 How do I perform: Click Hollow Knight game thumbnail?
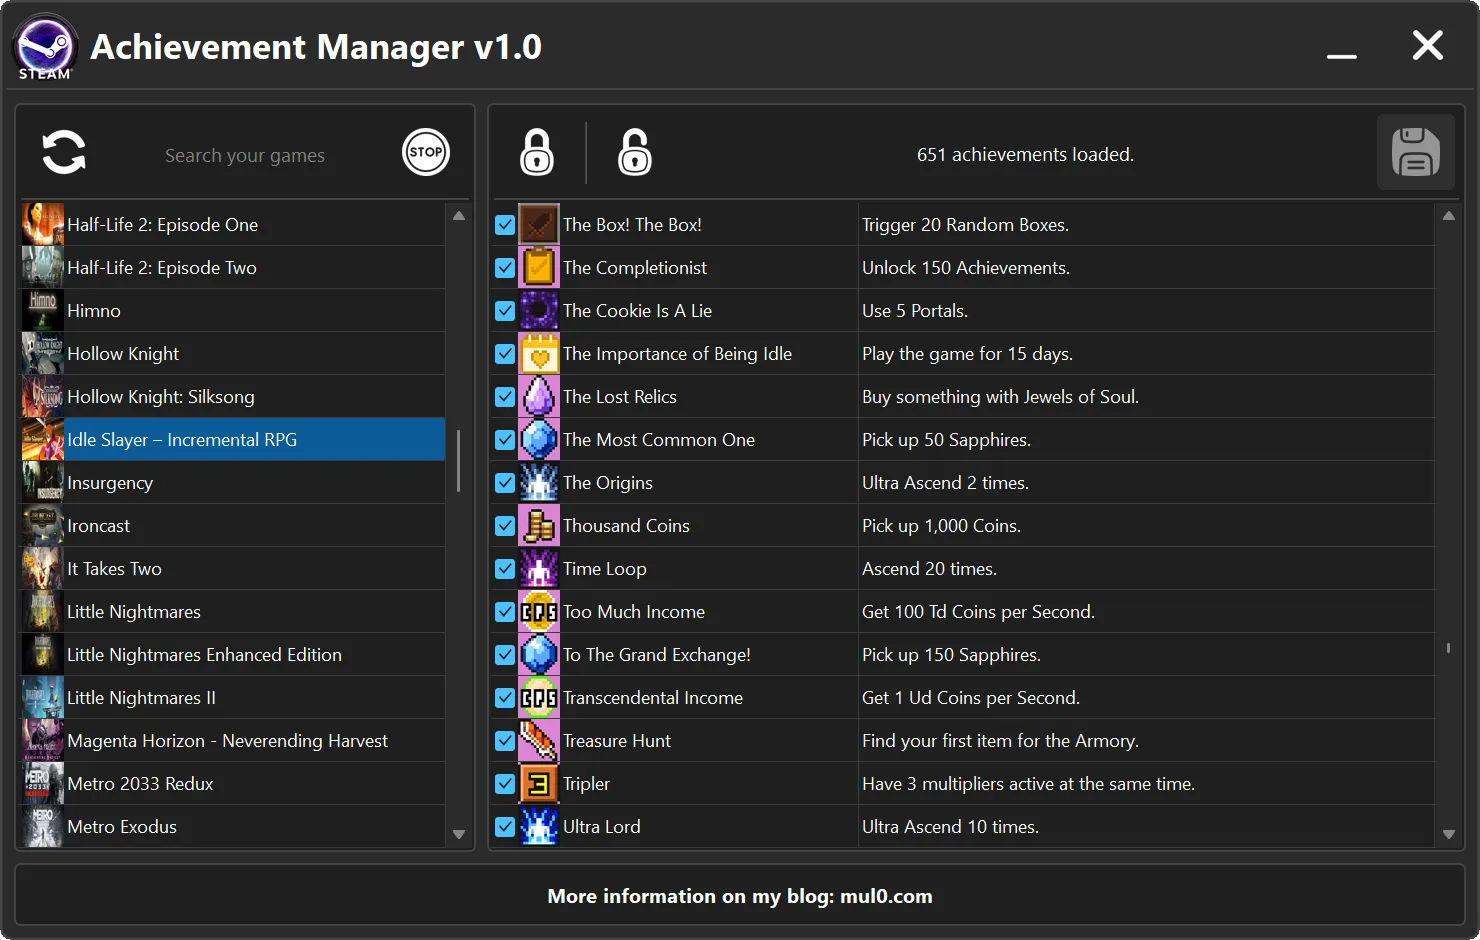pos(43,354)
